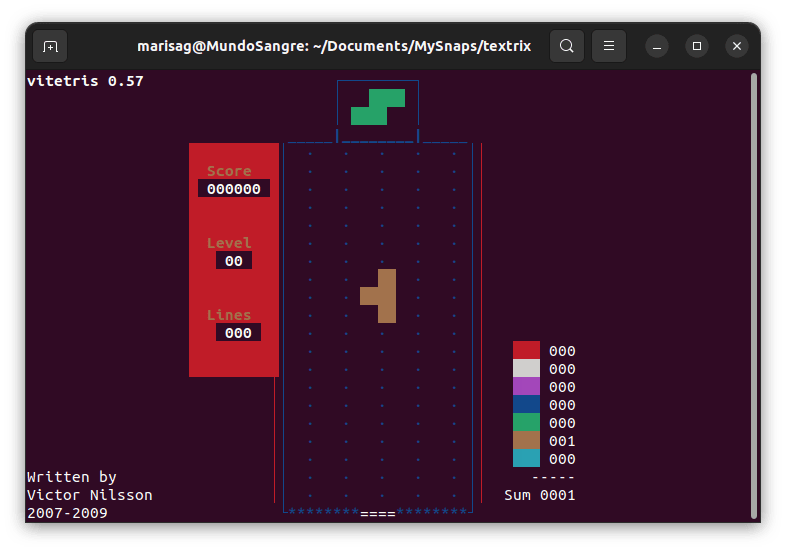Search the terminal output
The height and width of the screenshot is (551, 786).
(x=567, y=46)
